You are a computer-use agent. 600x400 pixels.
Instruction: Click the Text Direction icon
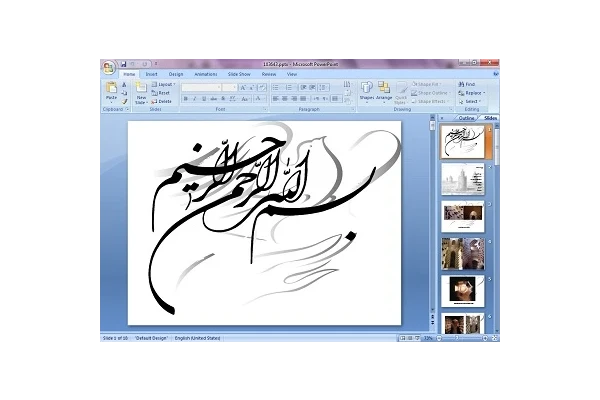(347, 85)
